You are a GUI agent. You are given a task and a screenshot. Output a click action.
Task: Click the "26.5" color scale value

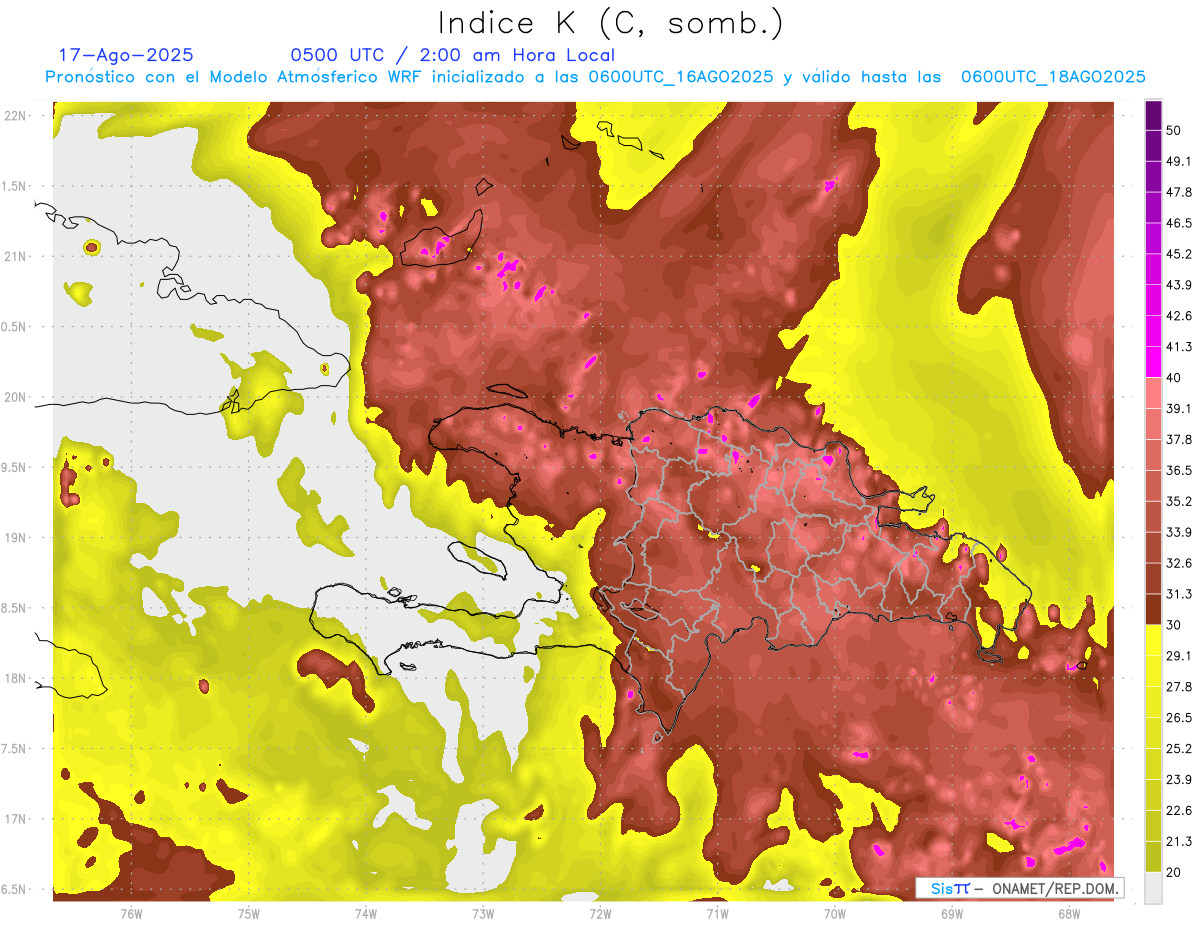[1179, 718]
